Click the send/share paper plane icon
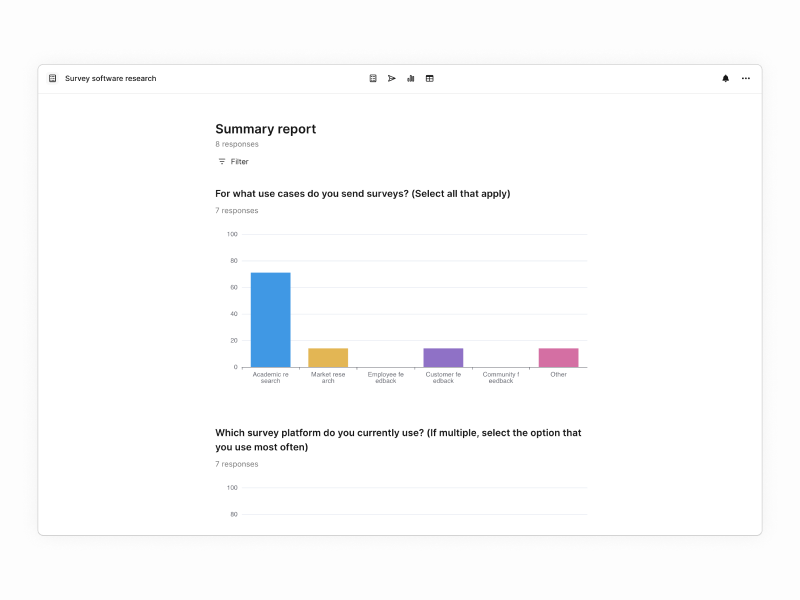Viewport: 800px width, 600px height. tap(391, 78)
